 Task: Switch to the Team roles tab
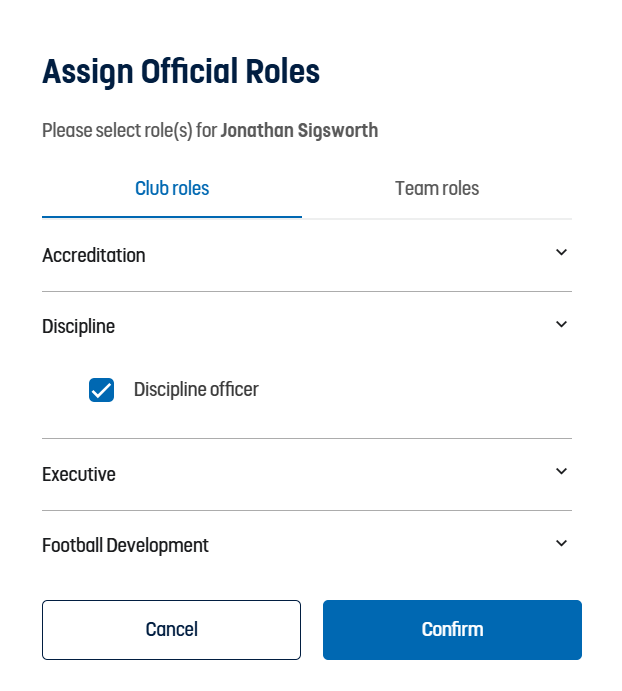click(437, 188)
